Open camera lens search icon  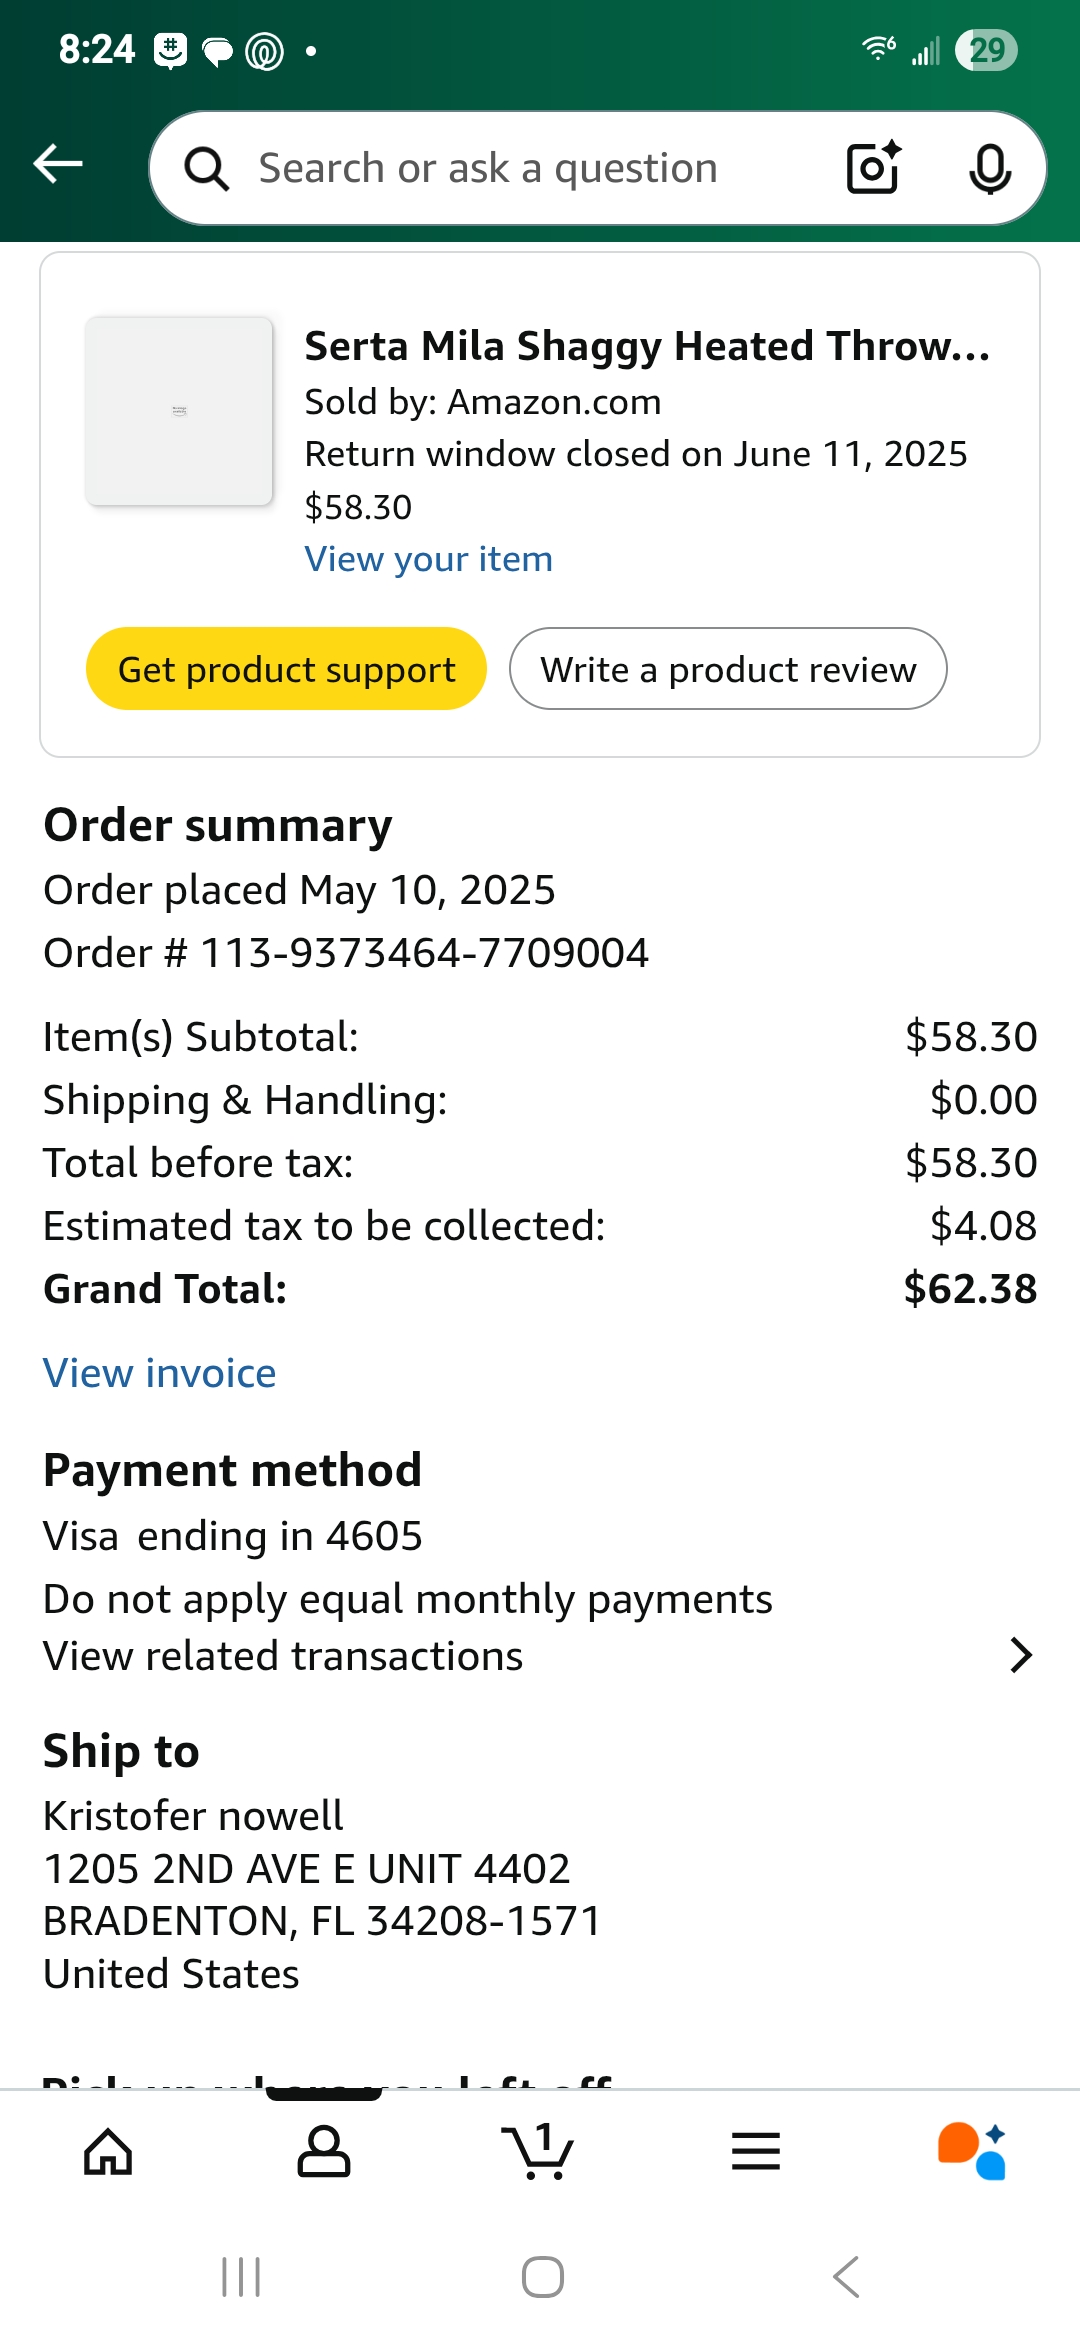tap(873, 167)
